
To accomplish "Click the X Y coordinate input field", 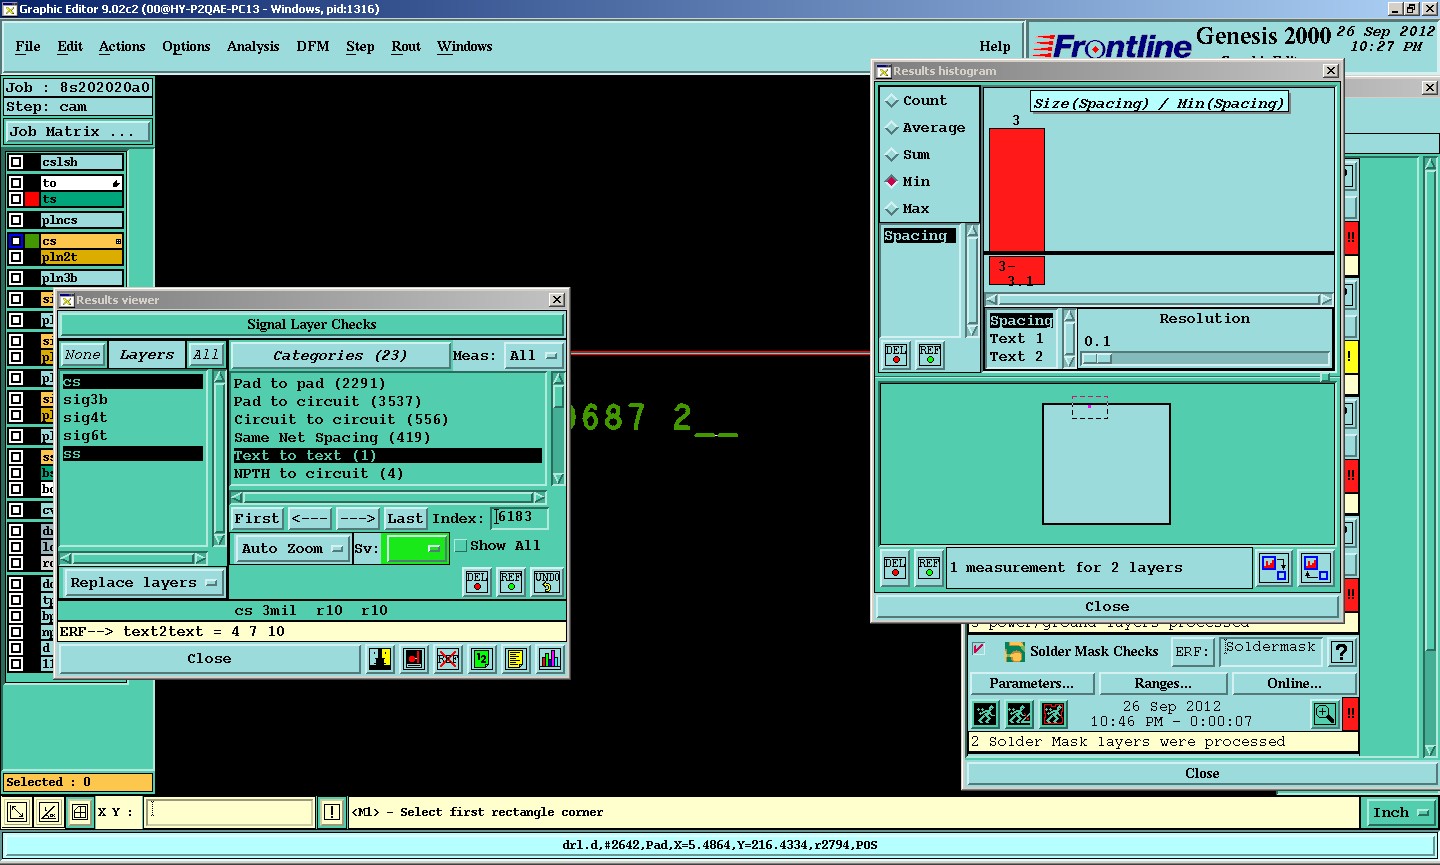I will [230, 812].
